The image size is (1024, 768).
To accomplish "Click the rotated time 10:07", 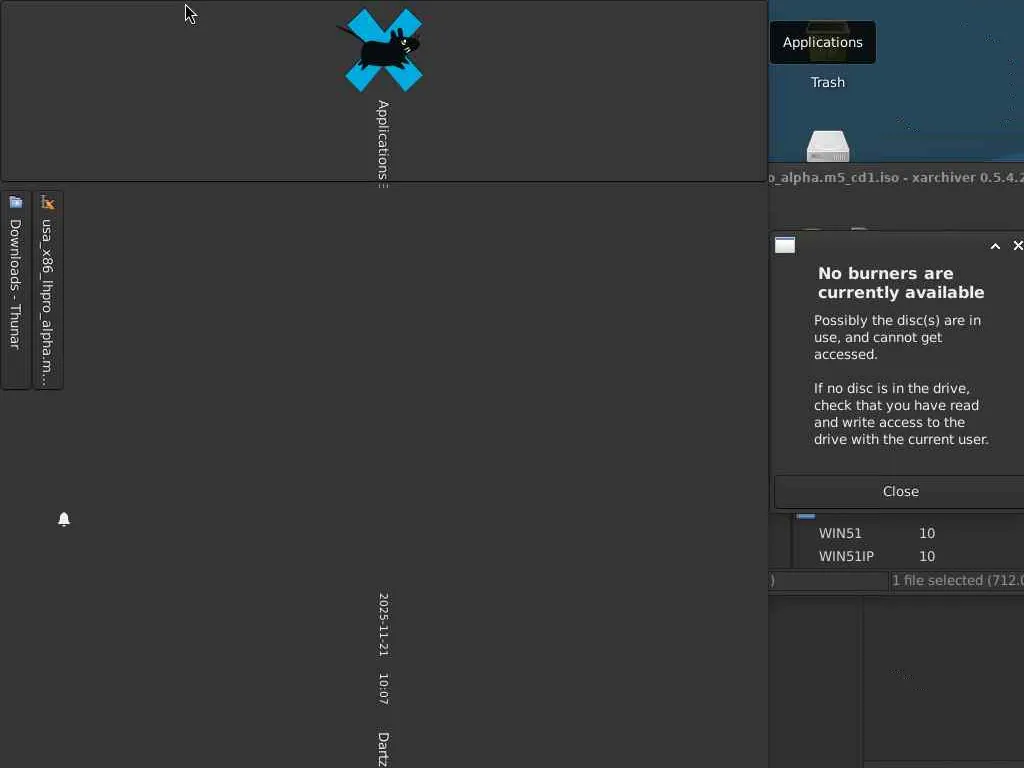I will click(x=383, y=689).
